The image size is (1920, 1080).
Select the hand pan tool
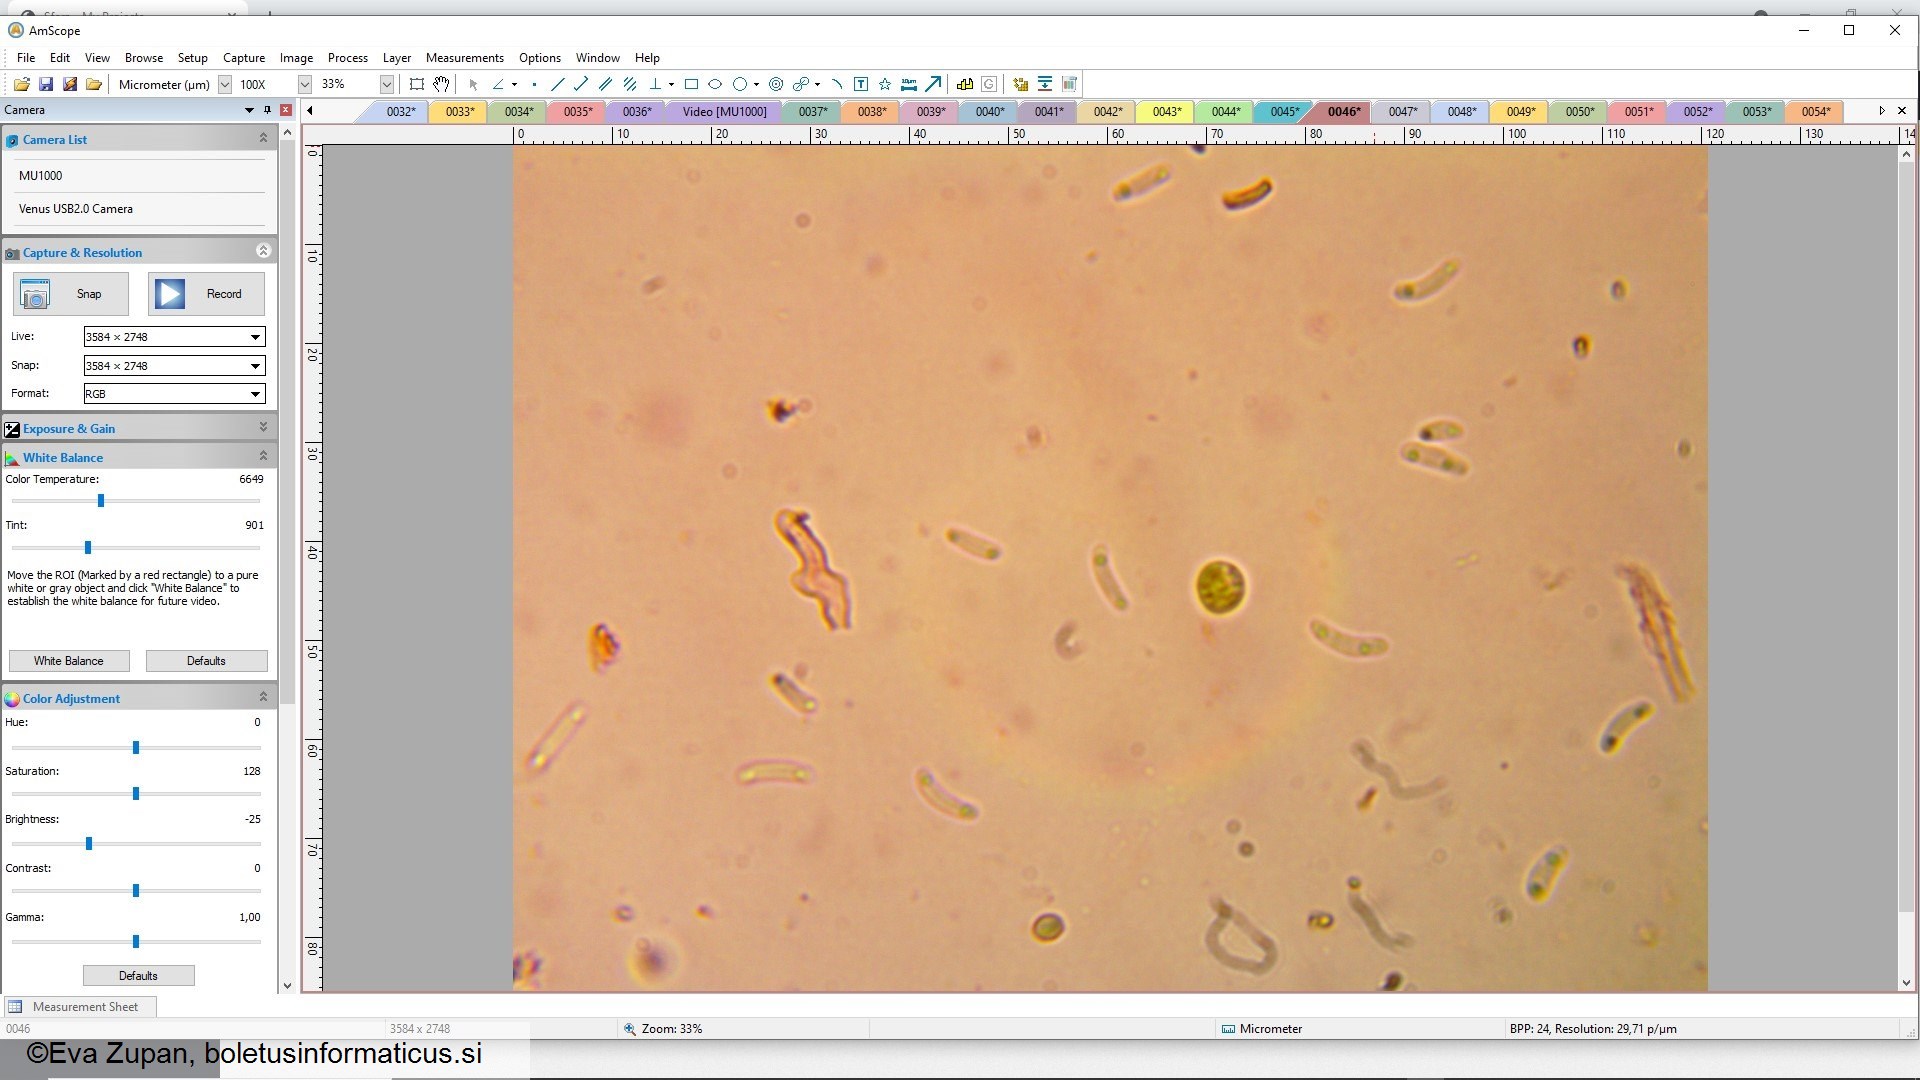coord(441,84)
